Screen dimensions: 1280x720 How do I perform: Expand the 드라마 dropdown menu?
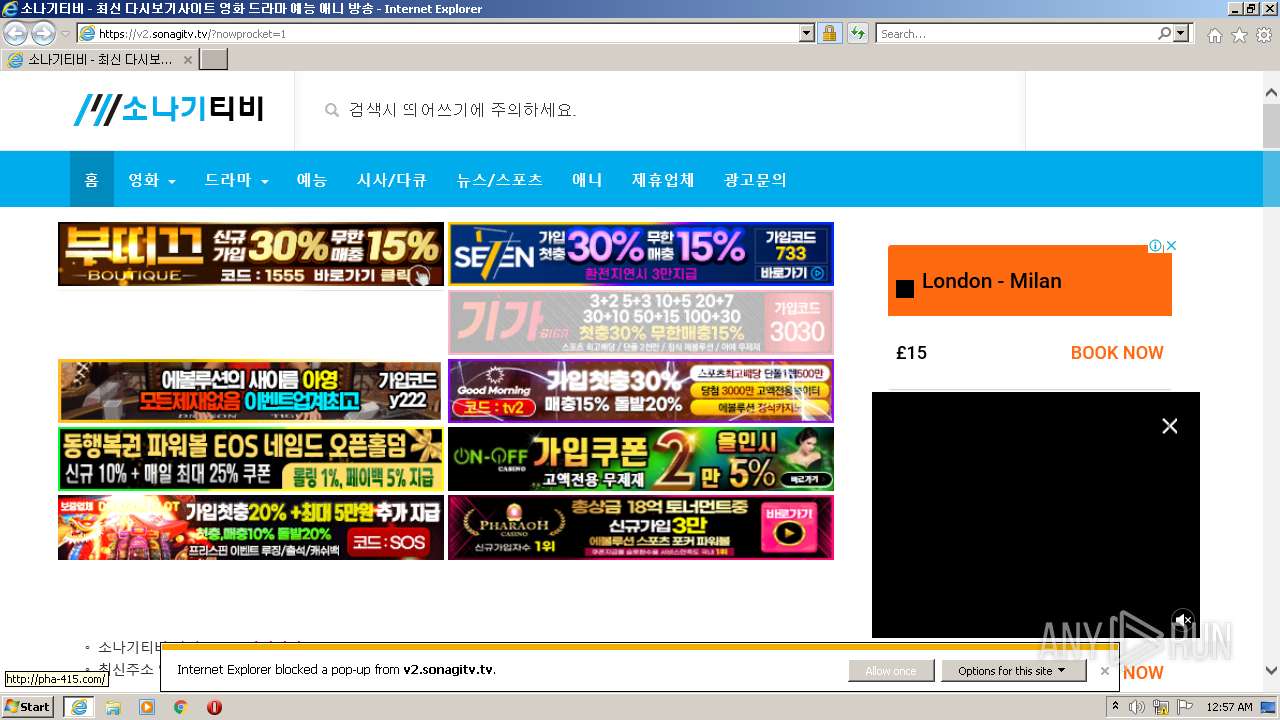236,179
